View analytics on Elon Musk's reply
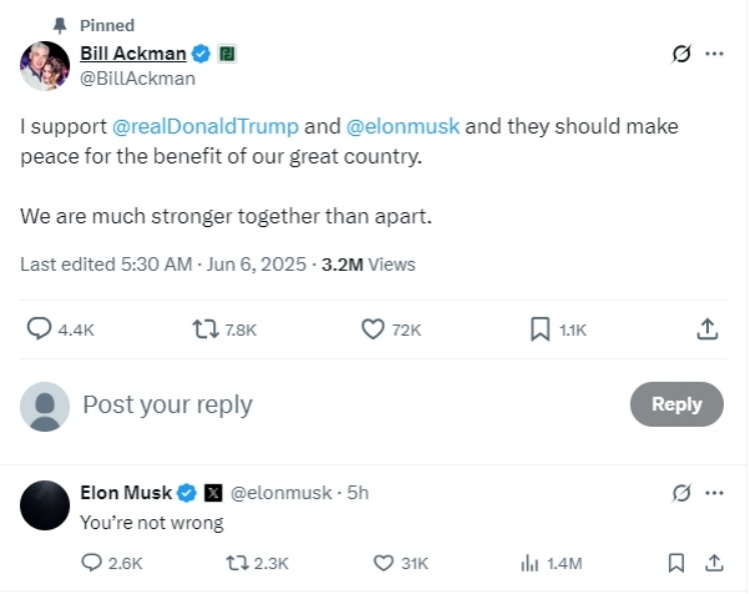Screen dimensions: 750x594 point(530,564)
